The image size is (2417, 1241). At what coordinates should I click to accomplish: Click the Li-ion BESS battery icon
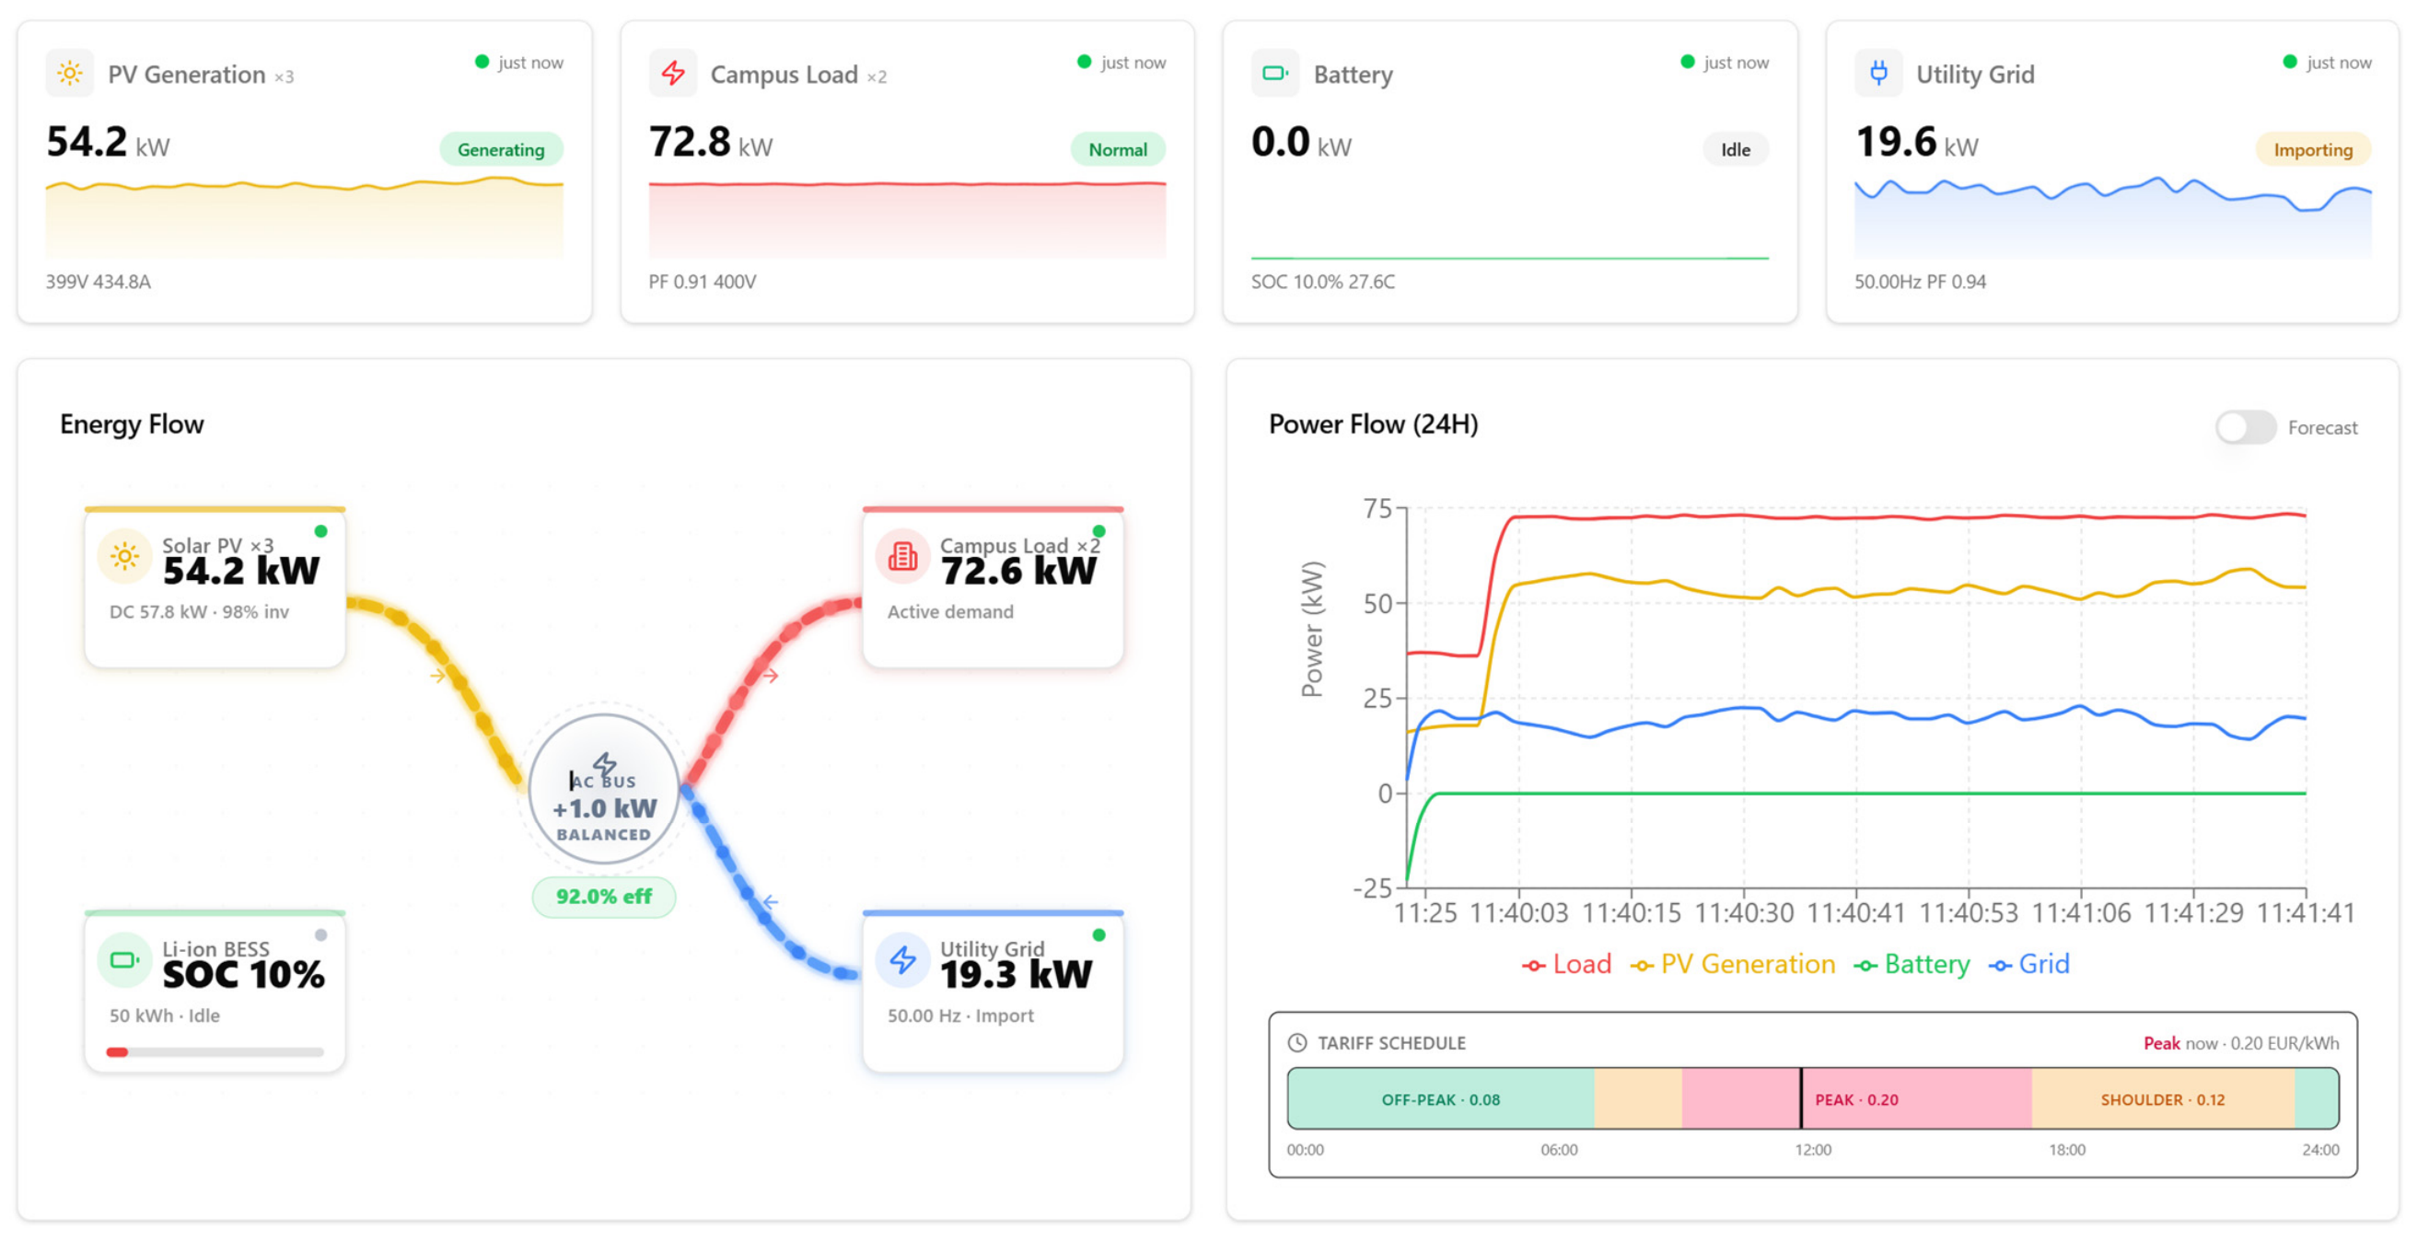pos(125,960)
